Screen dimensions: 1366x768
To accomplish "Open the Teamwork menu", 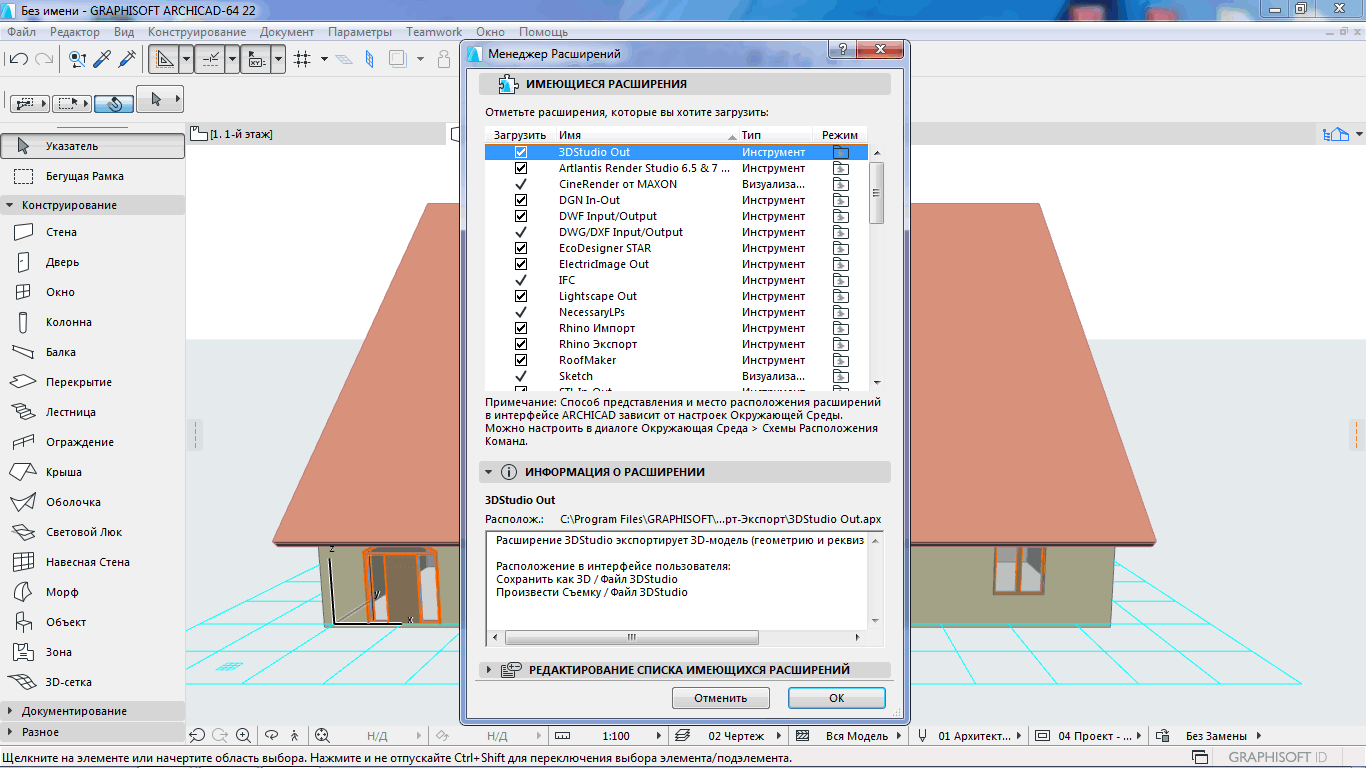I will point(434,32).
